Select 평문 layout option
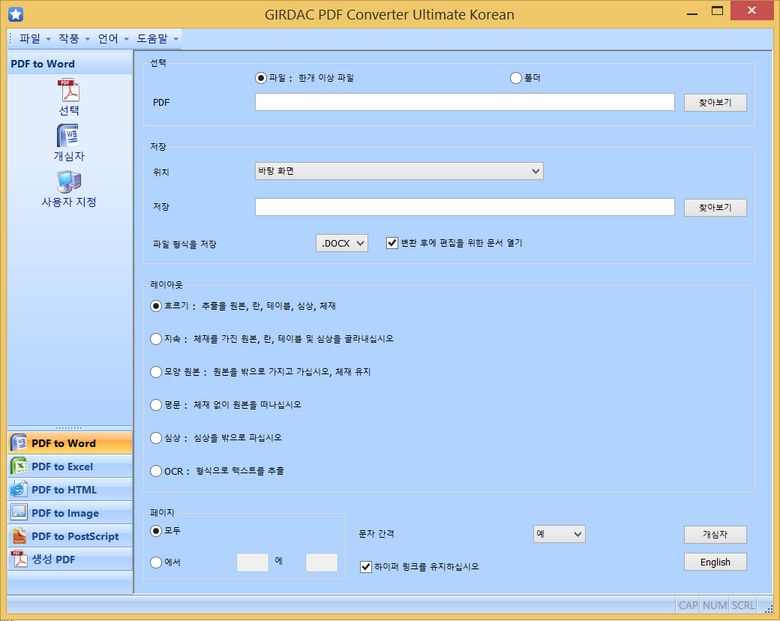This screenshot has width=780, height=621. click(x=156, y=405)
